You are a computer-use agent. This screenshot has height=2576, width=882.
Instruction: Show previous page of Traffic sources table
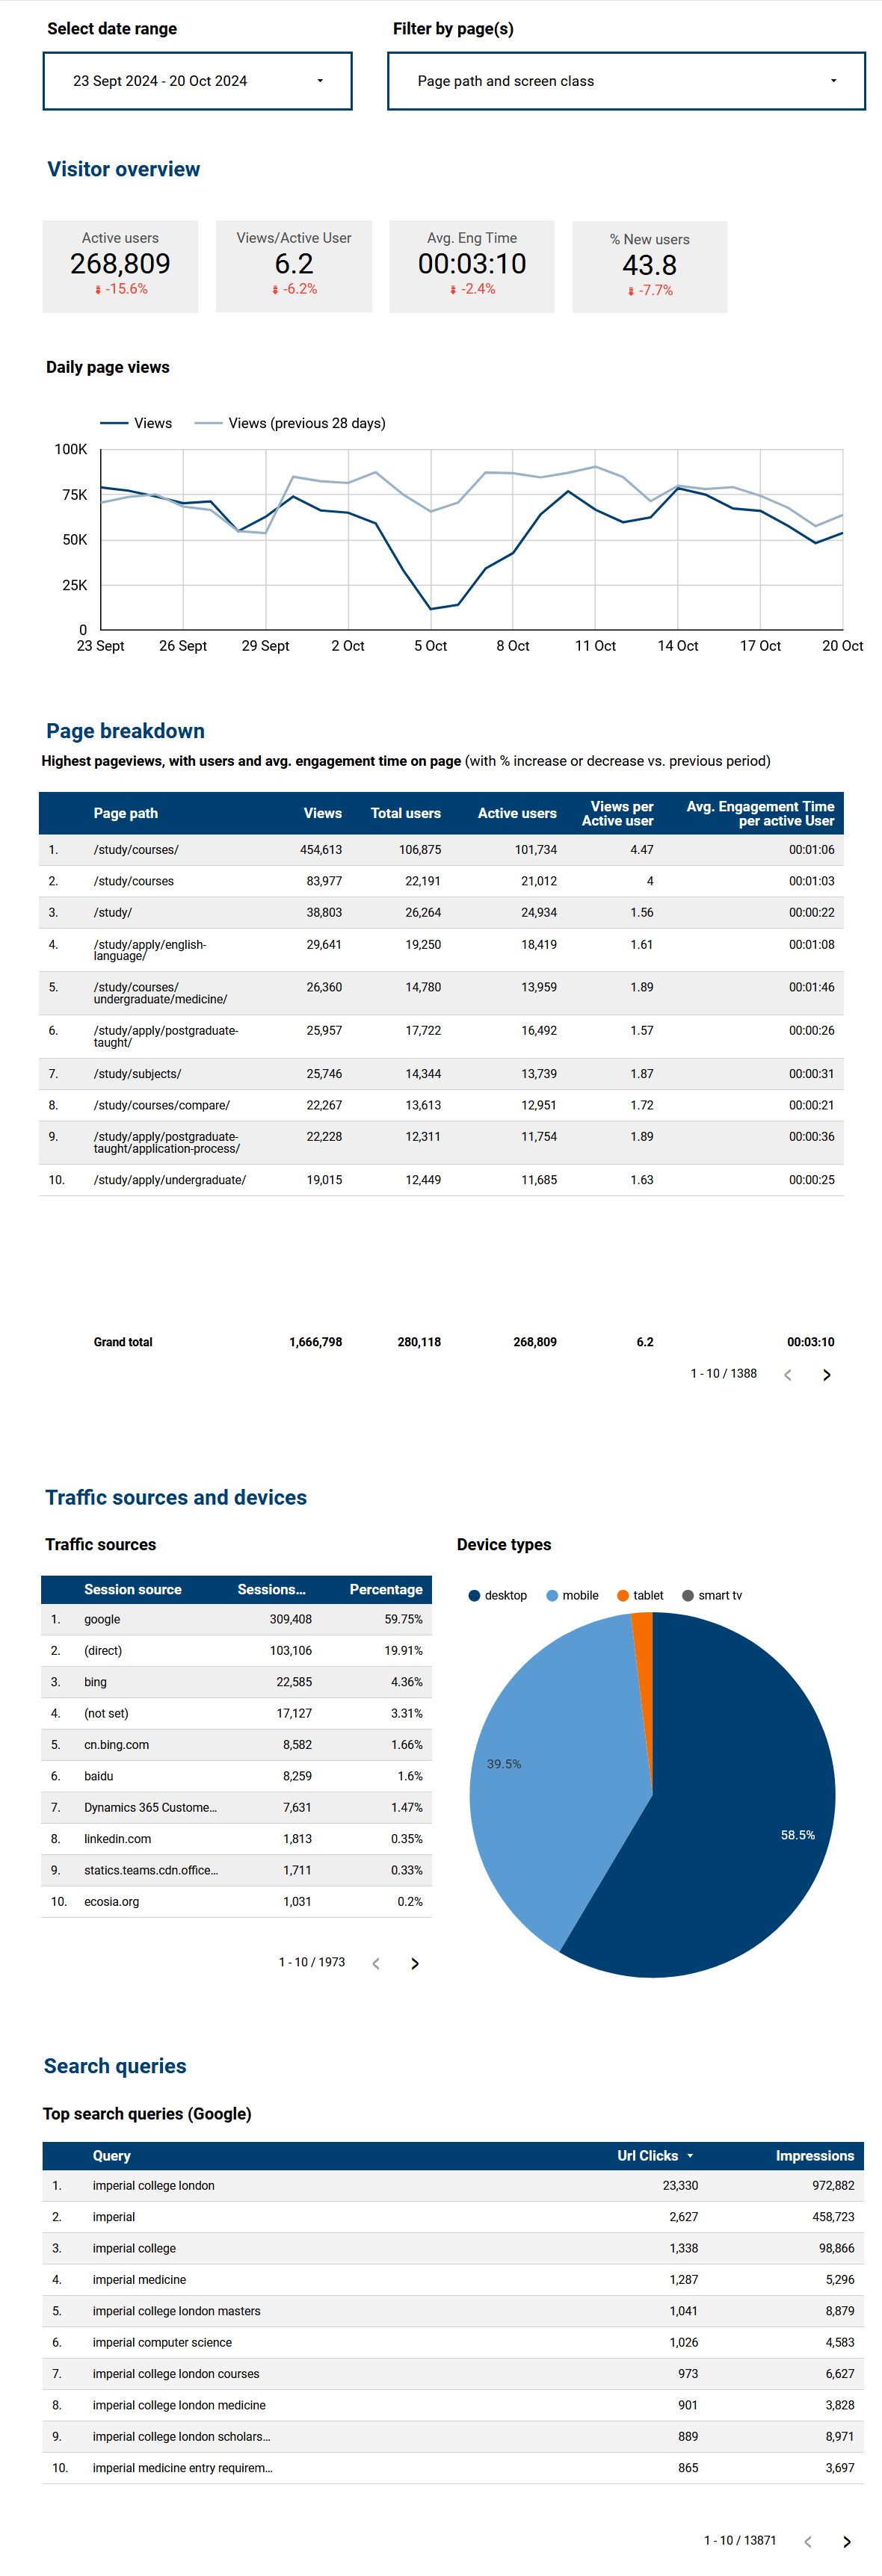376,1964
